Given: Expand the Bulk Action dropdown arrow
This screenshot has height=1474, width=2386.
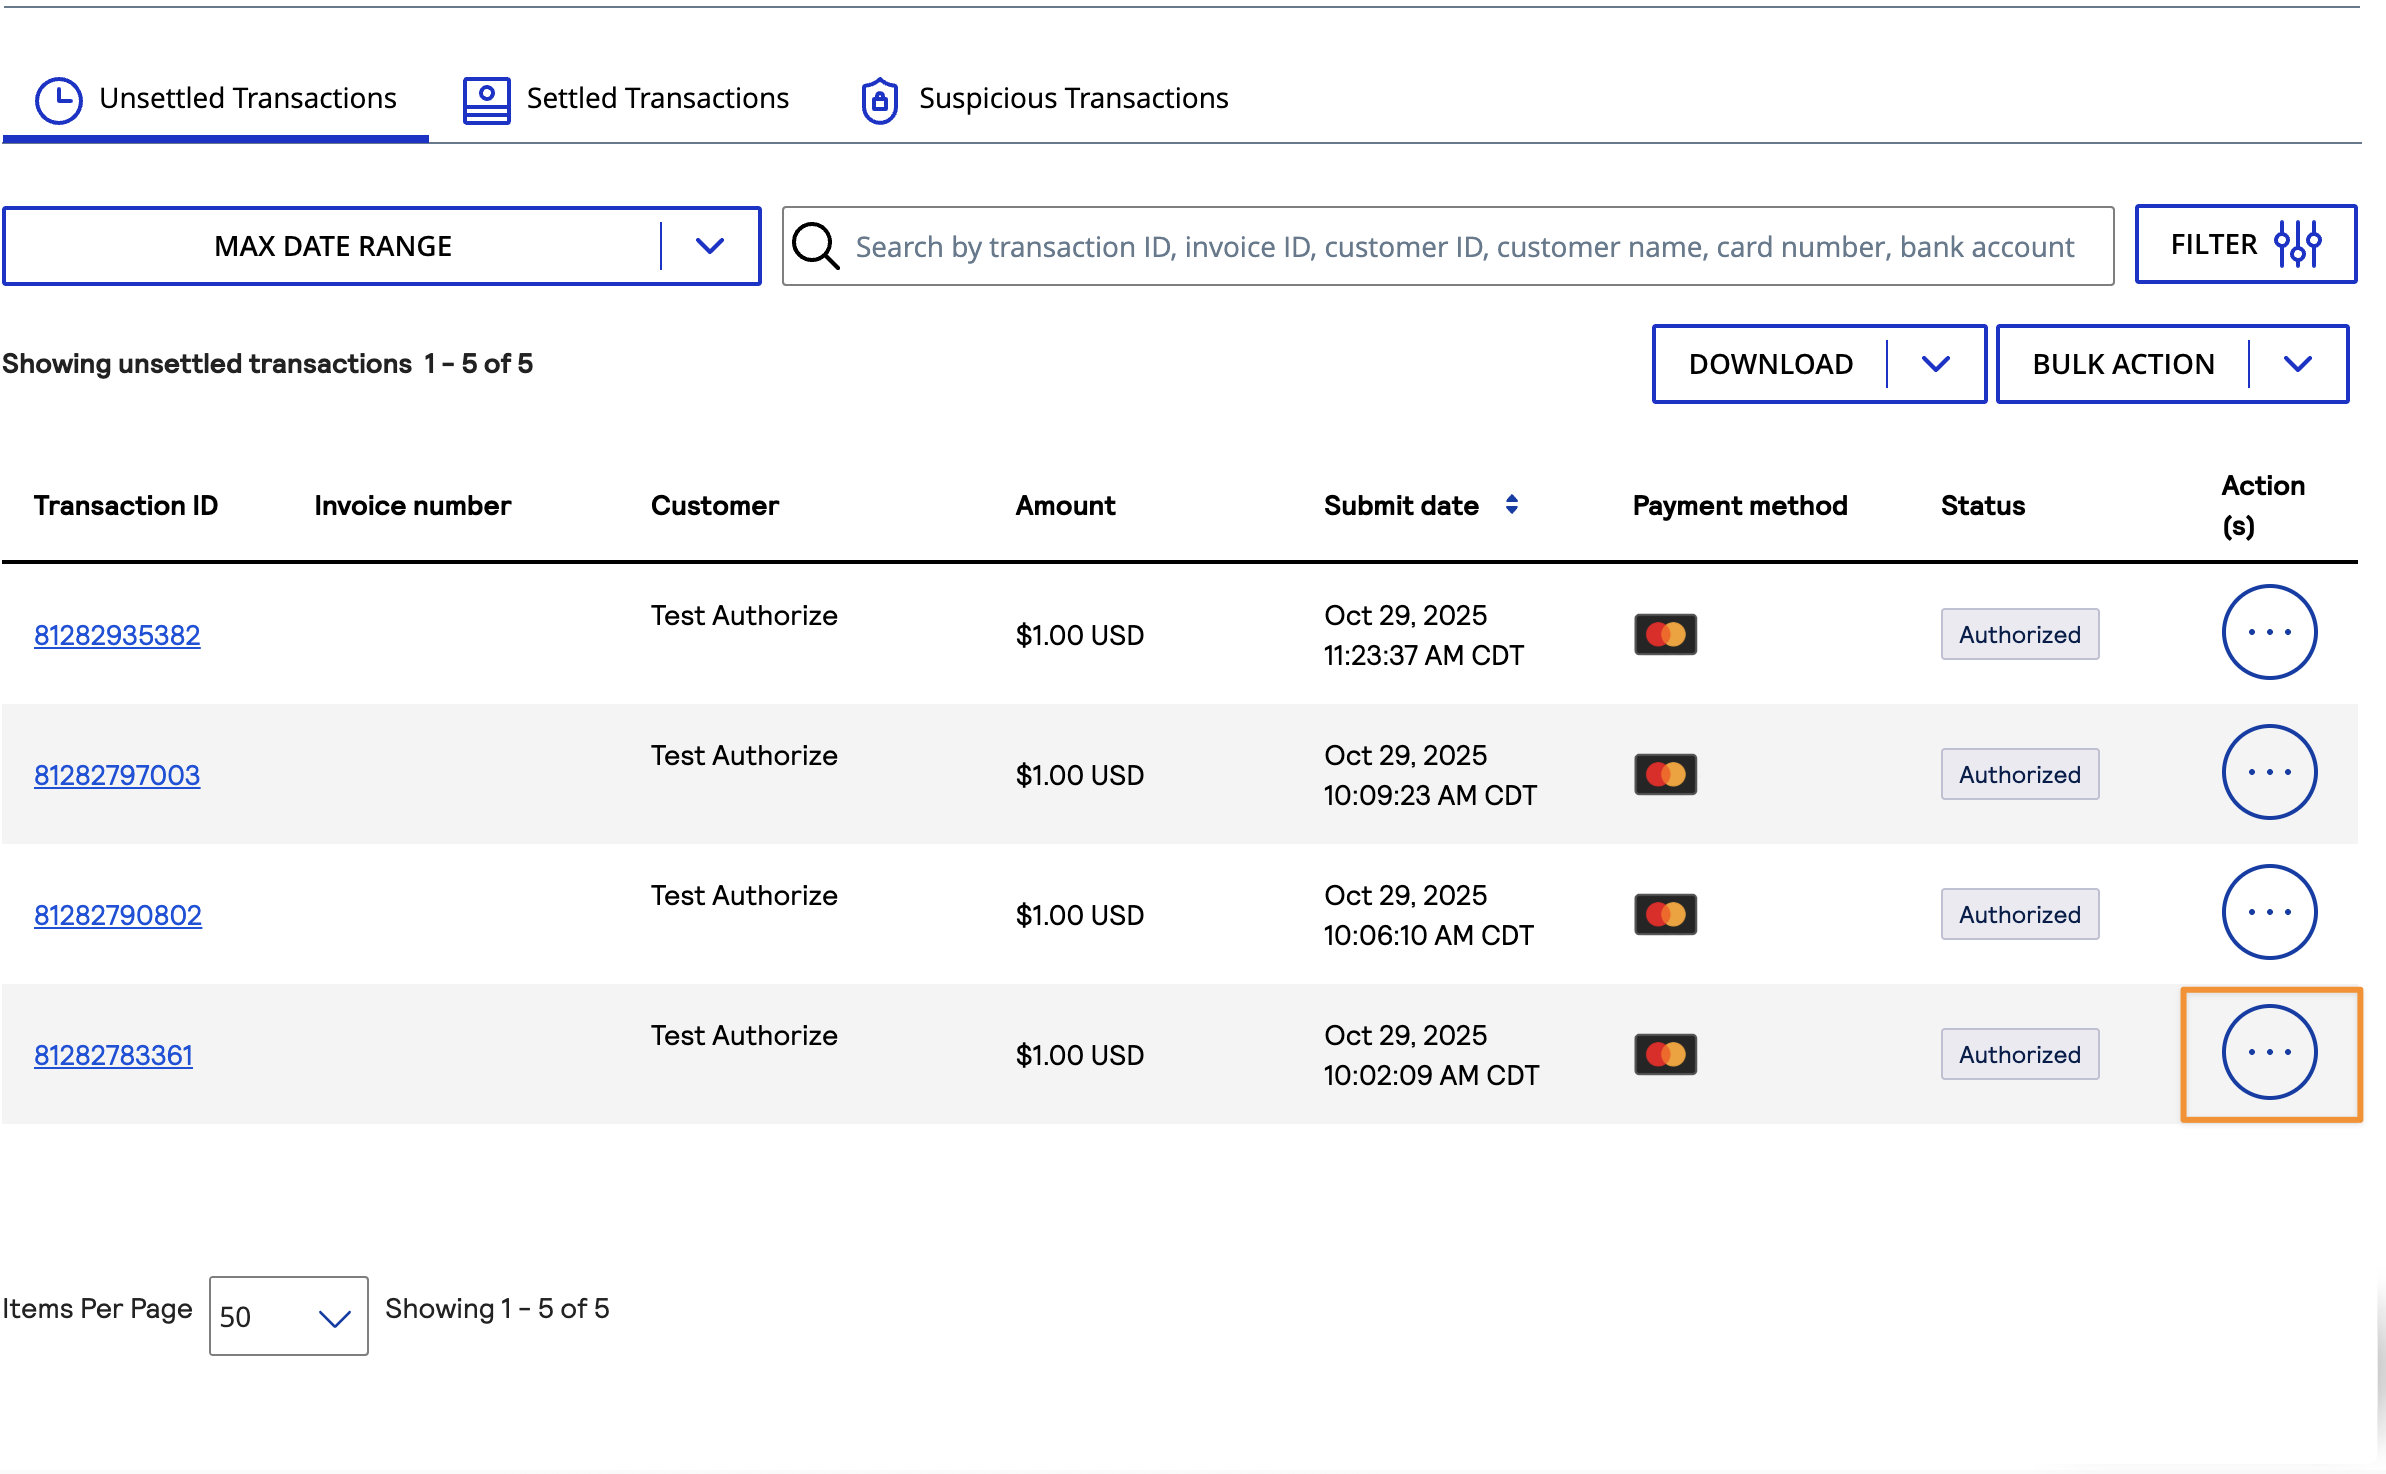Looking at the screenshot, I should click(x=2298, y=364).
